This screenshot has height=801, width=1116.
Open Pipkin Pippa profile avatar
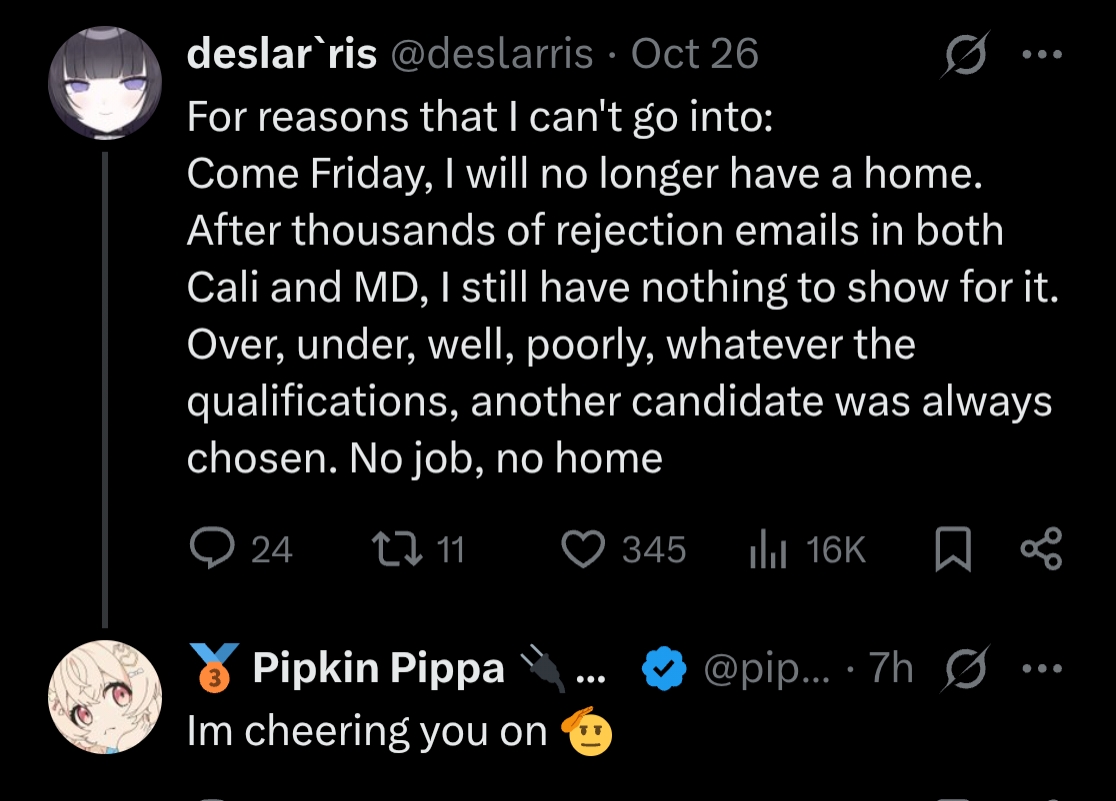point(105,696)
